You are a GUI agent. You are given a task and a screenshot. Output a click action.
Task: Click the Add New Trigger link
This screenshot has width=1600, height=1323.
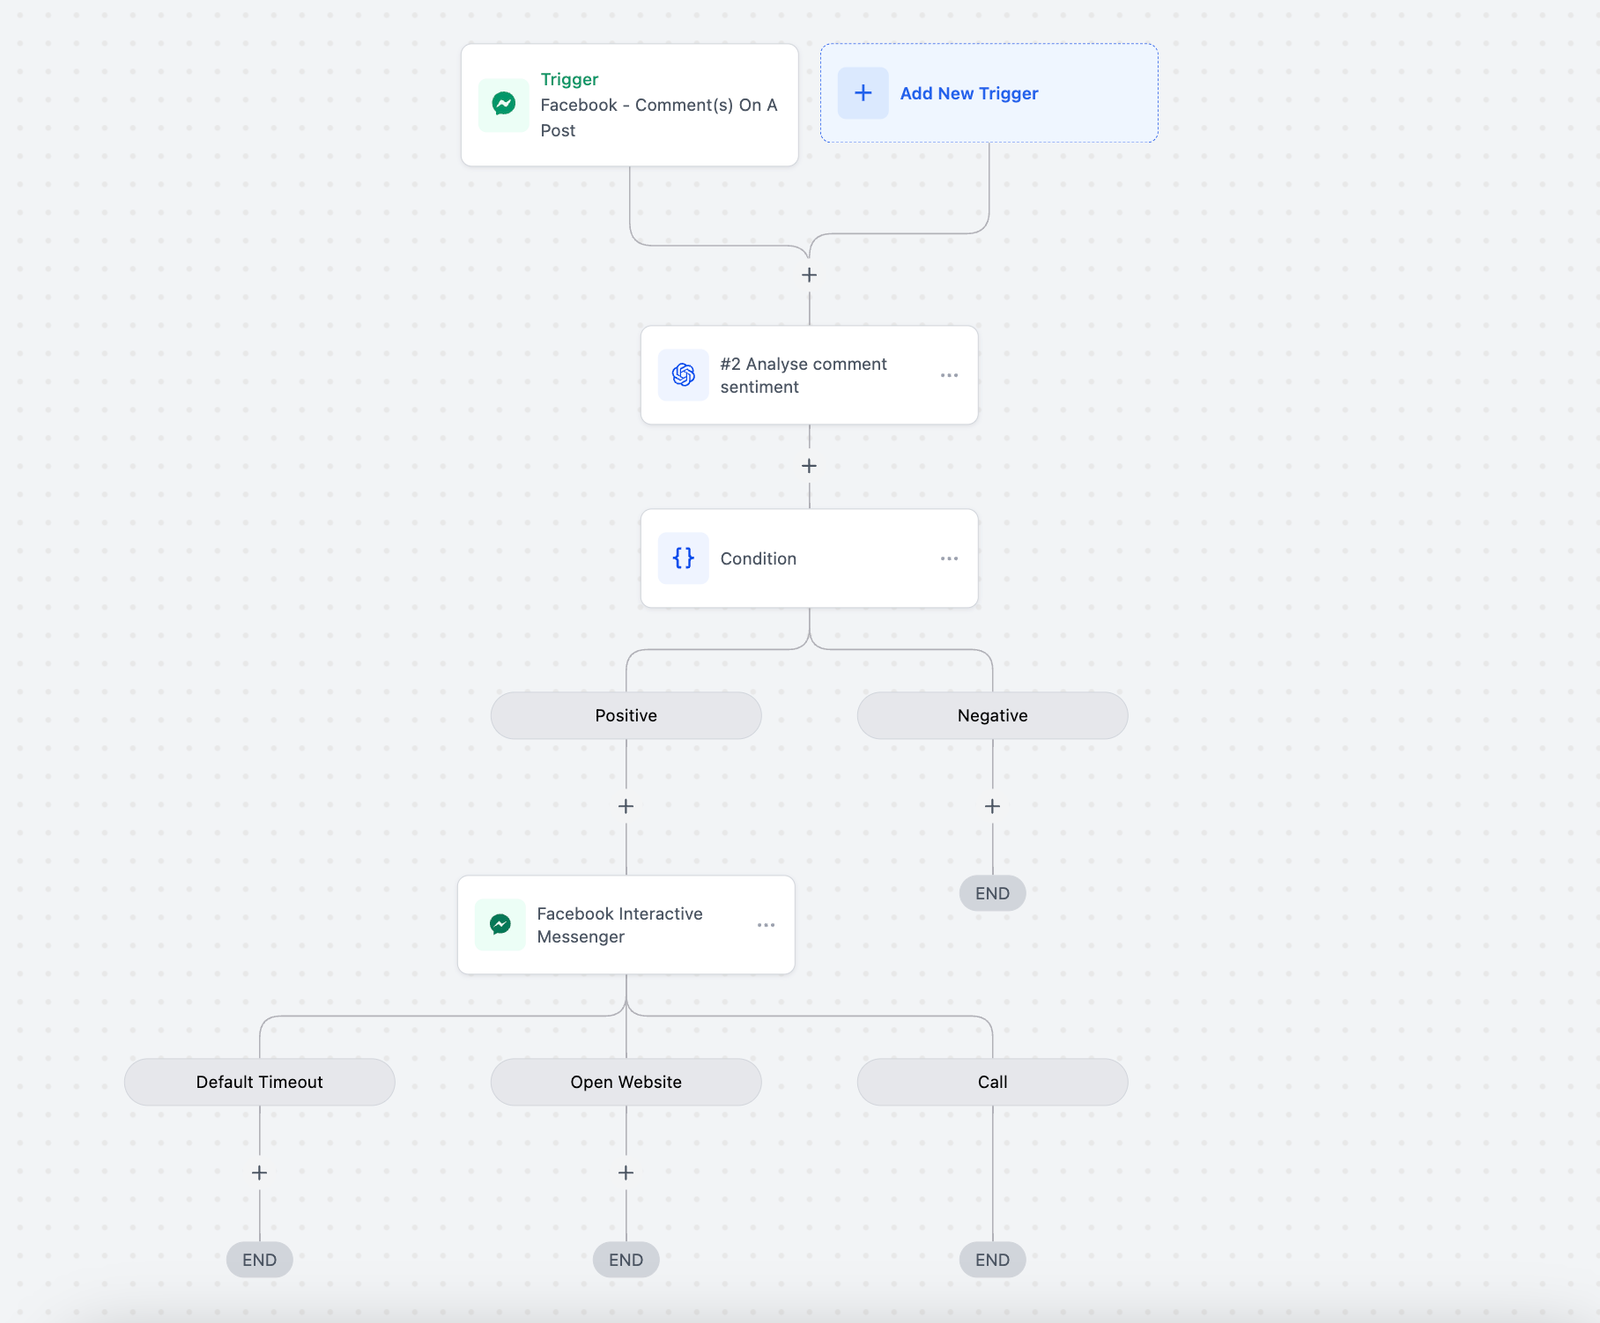point(969,93)
